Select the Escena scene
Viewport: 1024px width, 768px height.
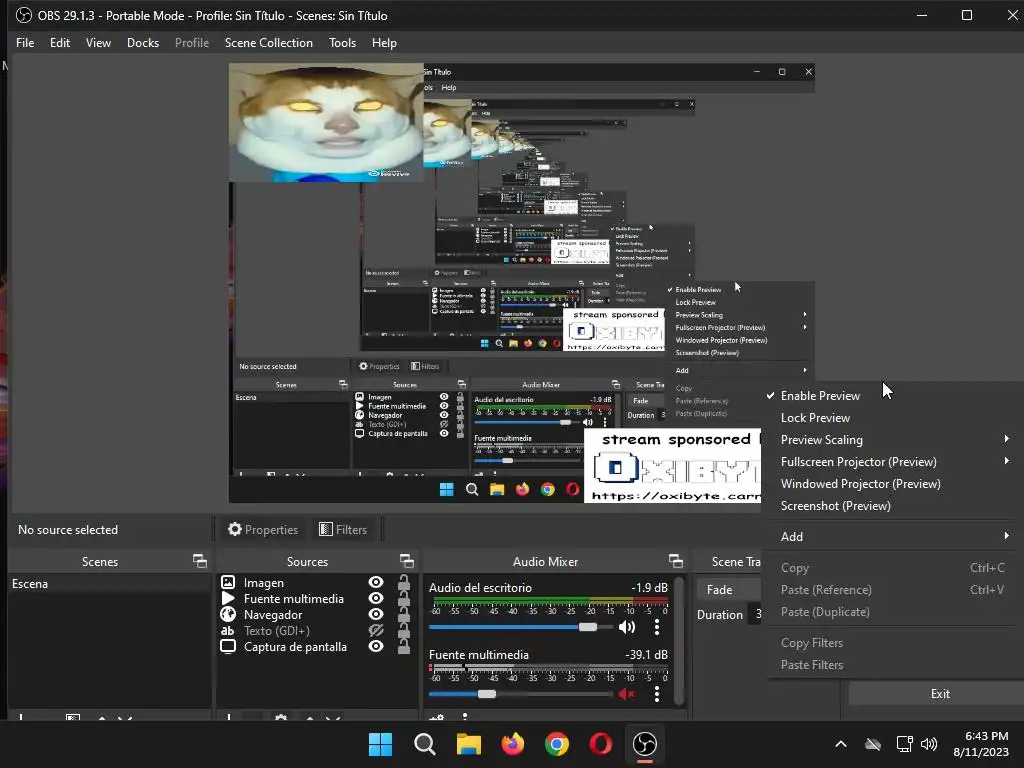(x=109, y=584)
